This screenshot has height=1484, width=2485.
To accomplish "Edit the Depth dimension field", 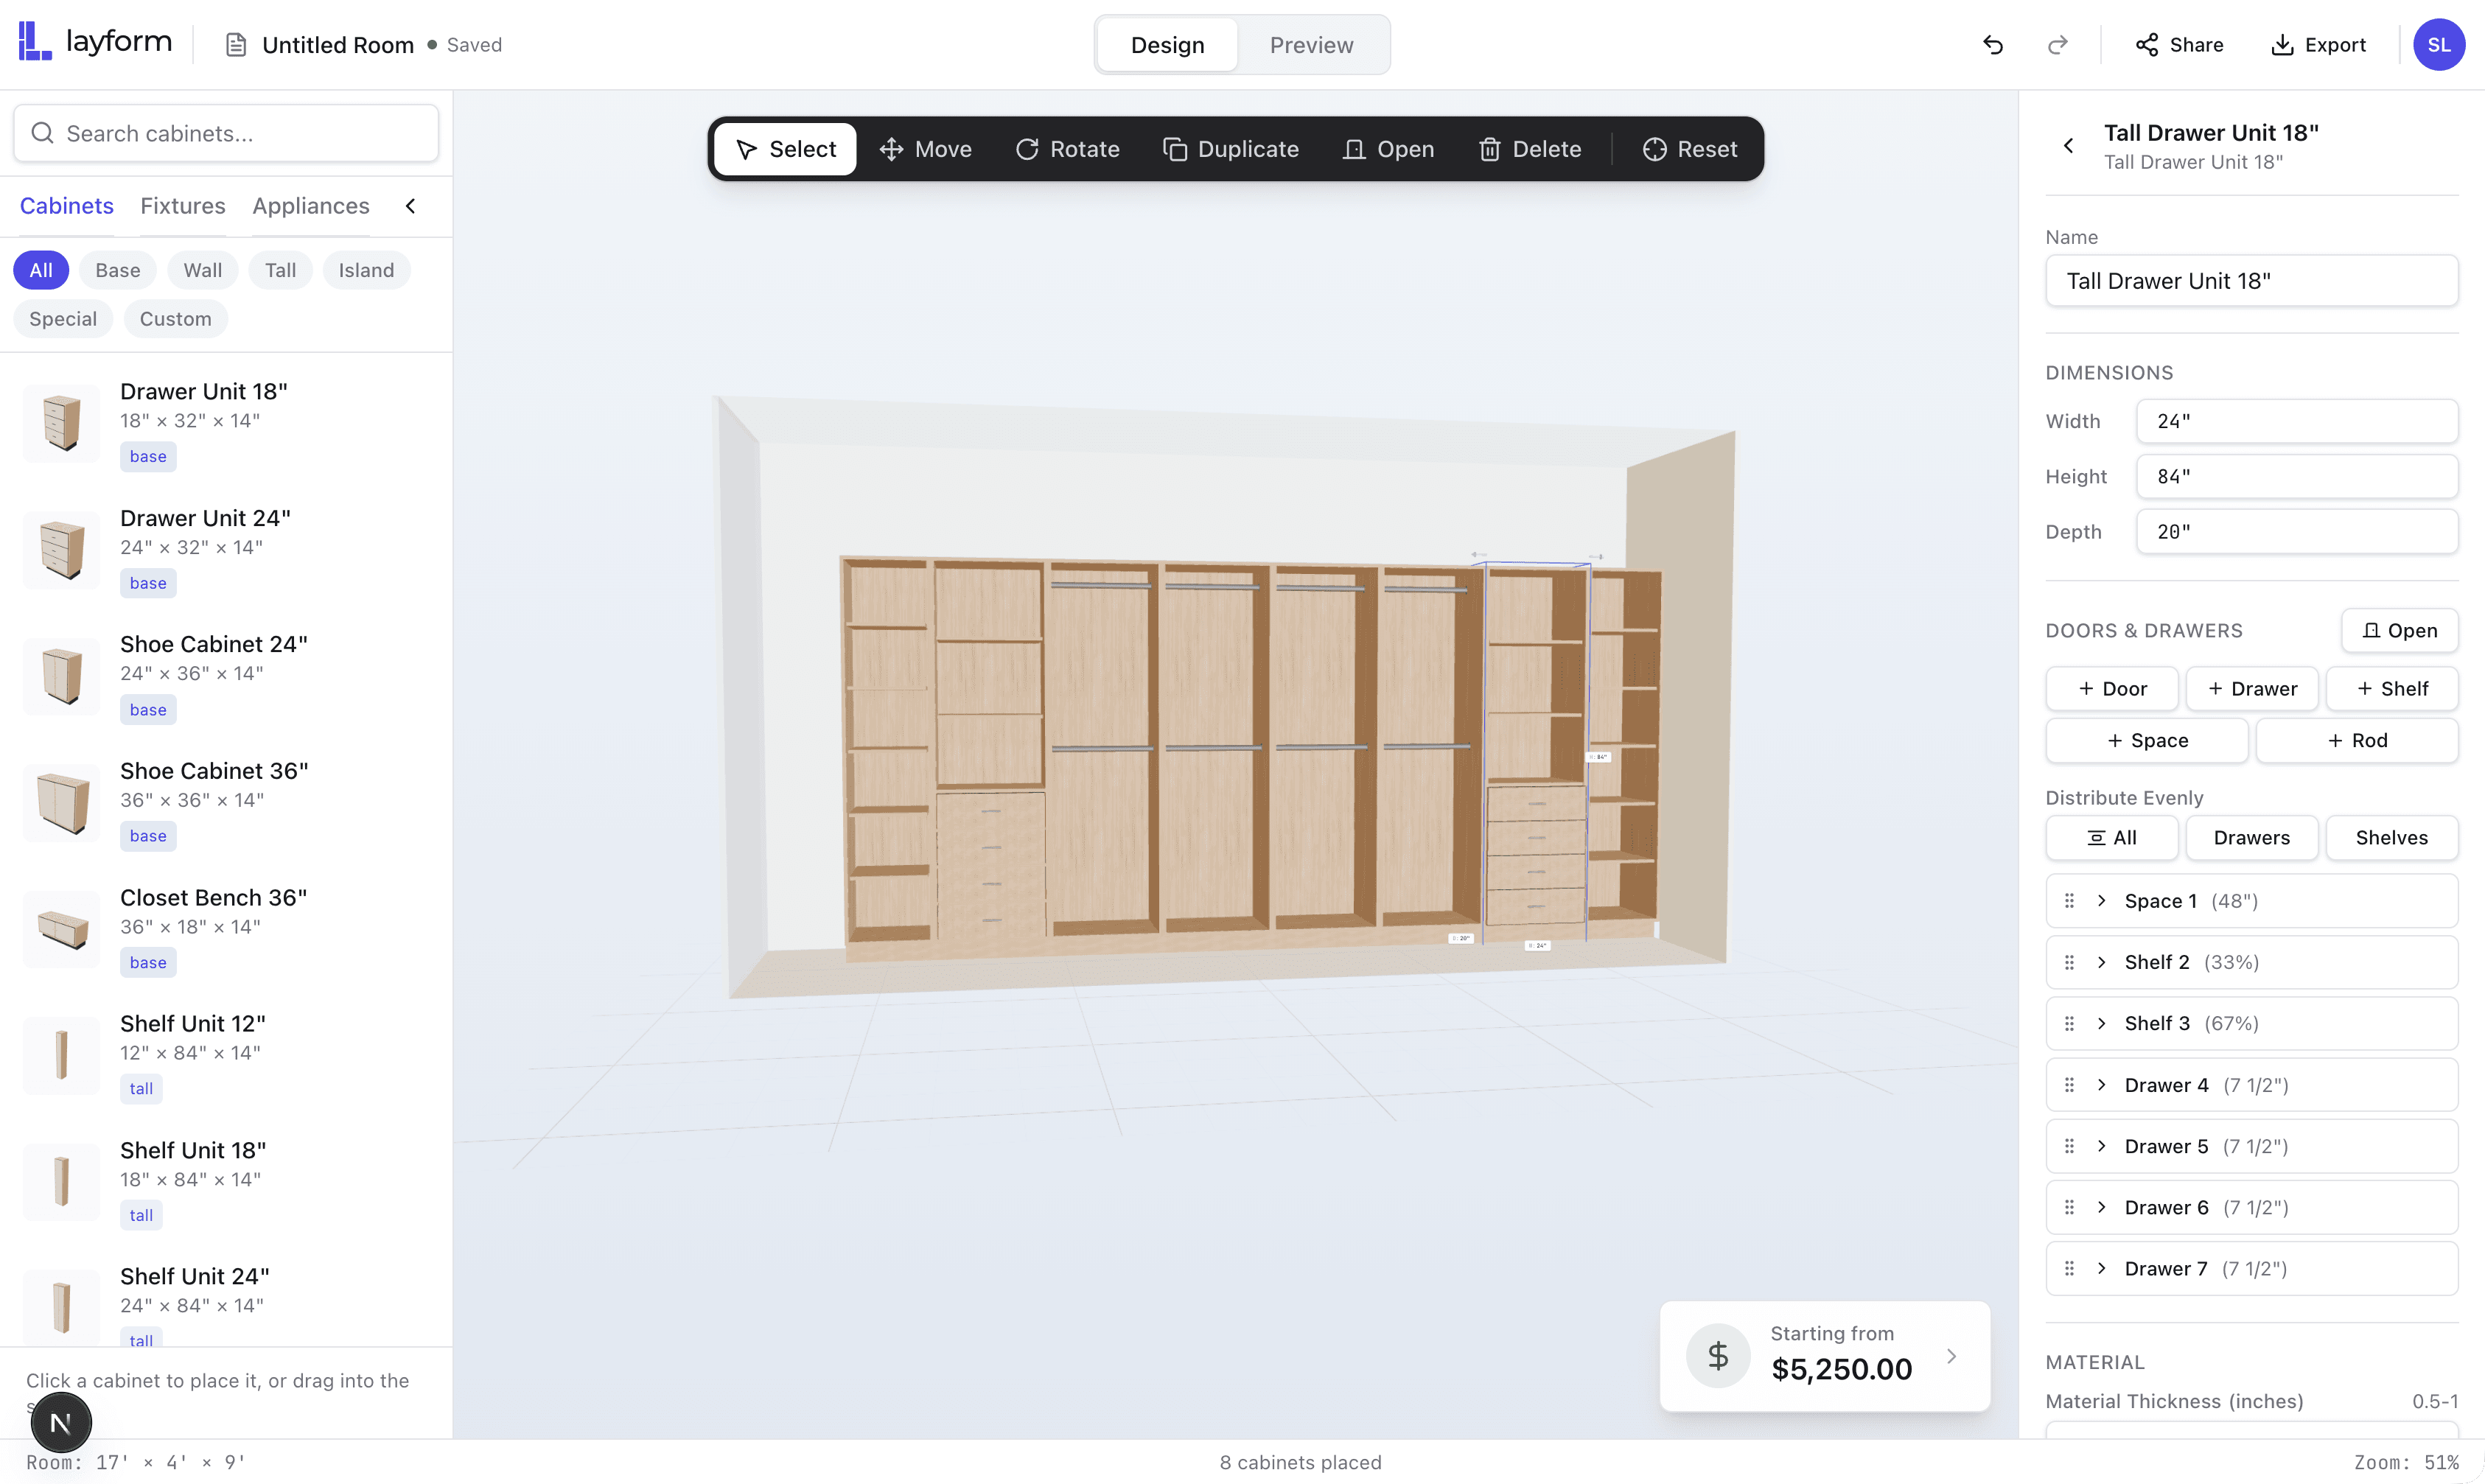I will [x=2297, y=532].
